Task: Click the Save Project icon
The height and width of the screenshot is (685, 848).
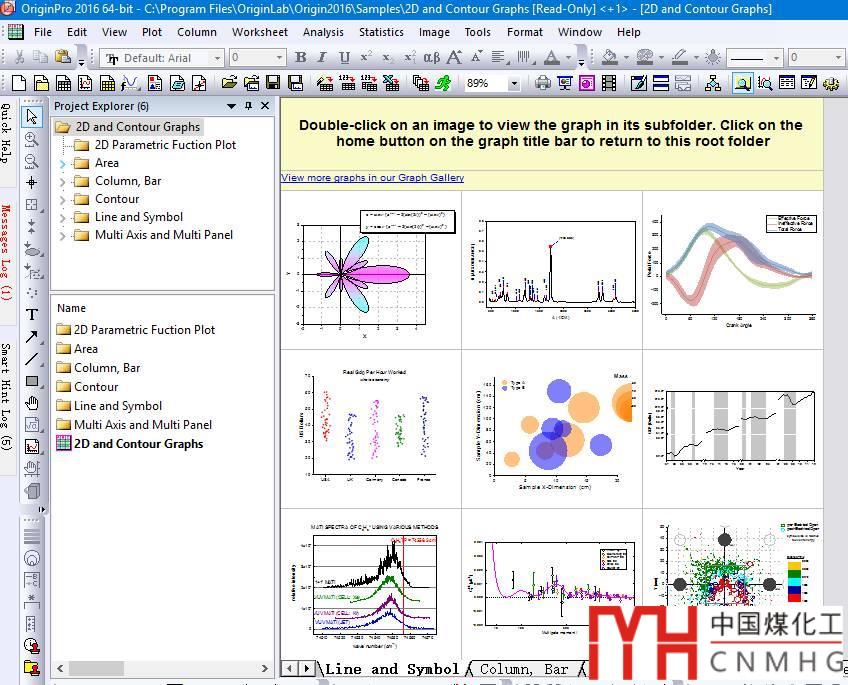Action: click(x=273, y=83)
